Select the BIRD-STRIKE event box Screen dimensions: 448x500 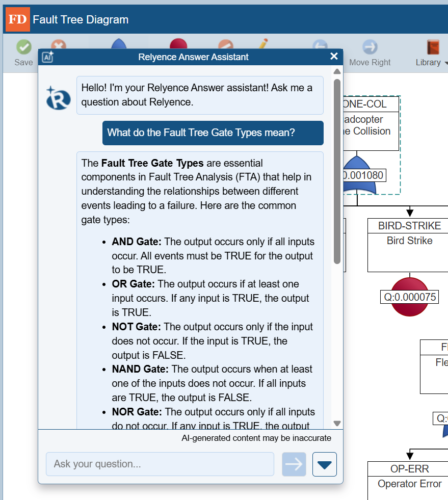[408, 245]
